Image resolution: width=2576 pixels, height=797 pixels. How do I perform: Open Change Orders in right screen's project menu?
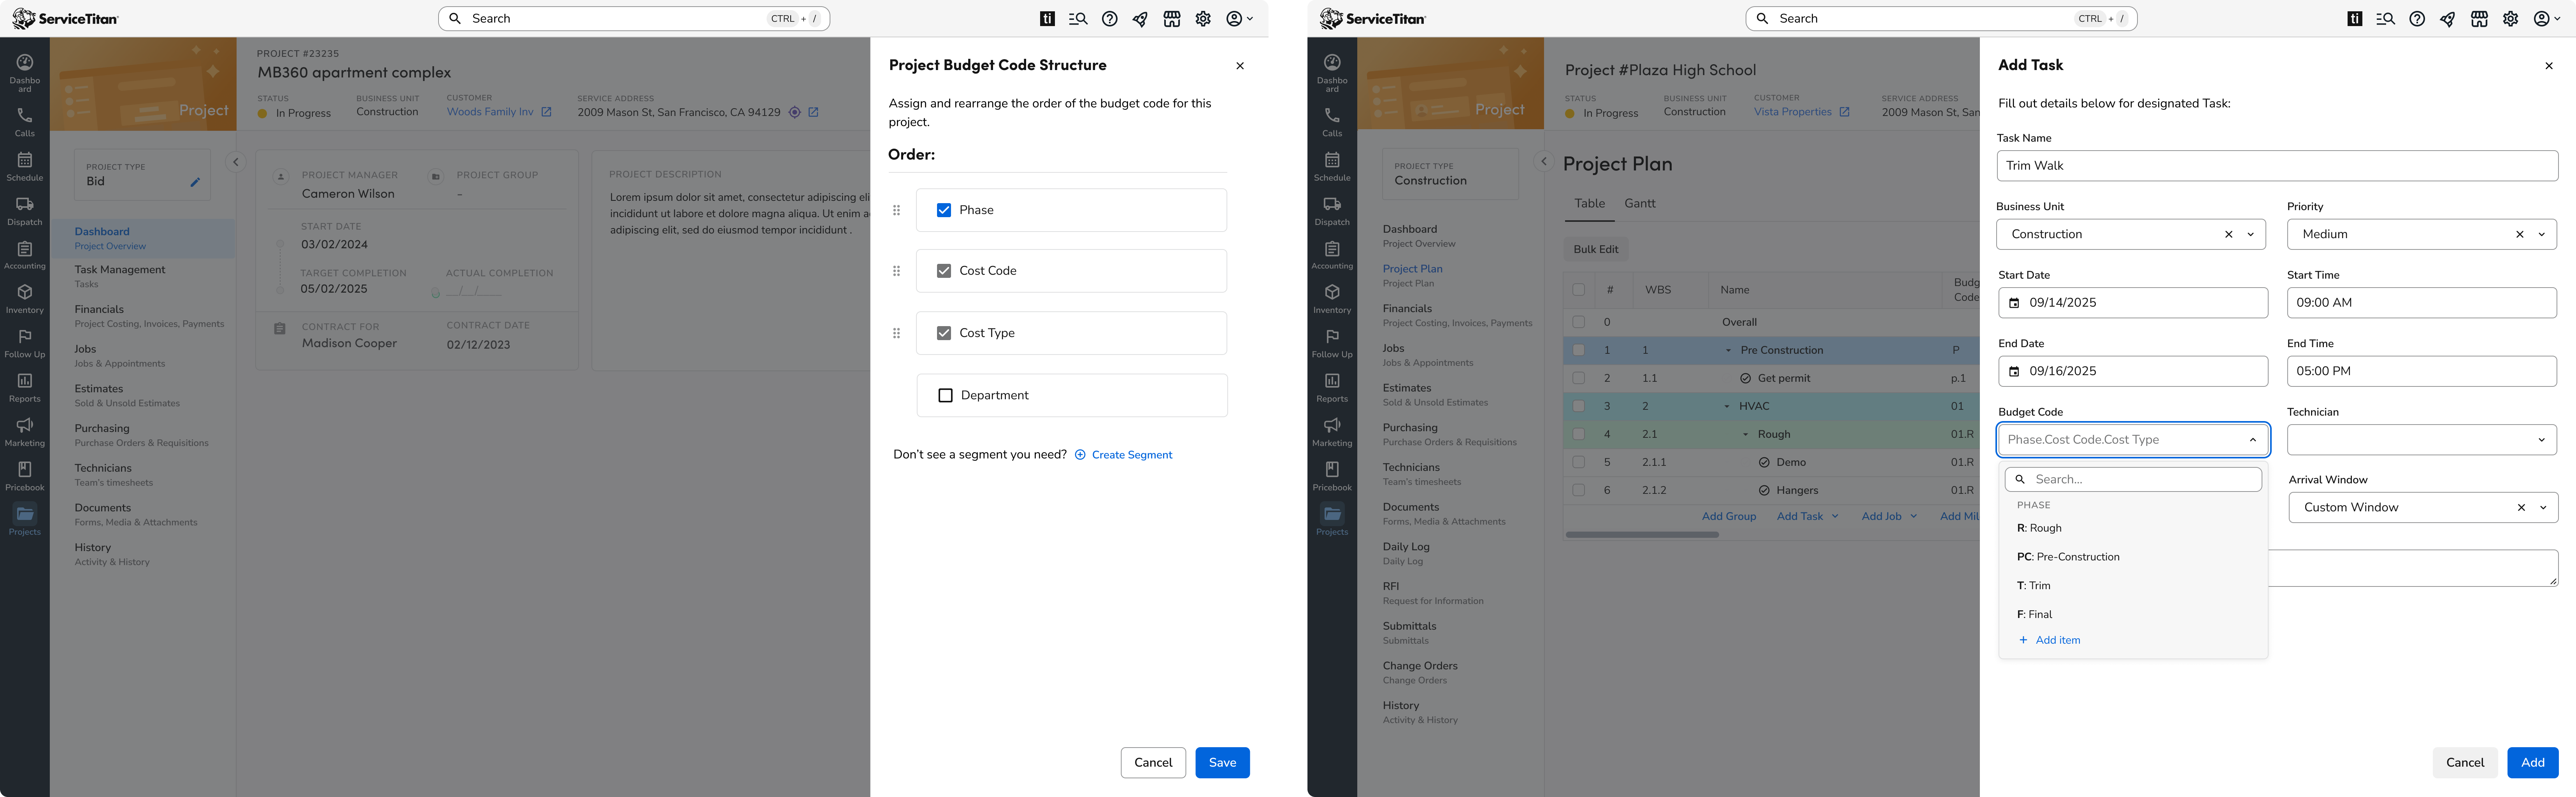coord(1420,672)
